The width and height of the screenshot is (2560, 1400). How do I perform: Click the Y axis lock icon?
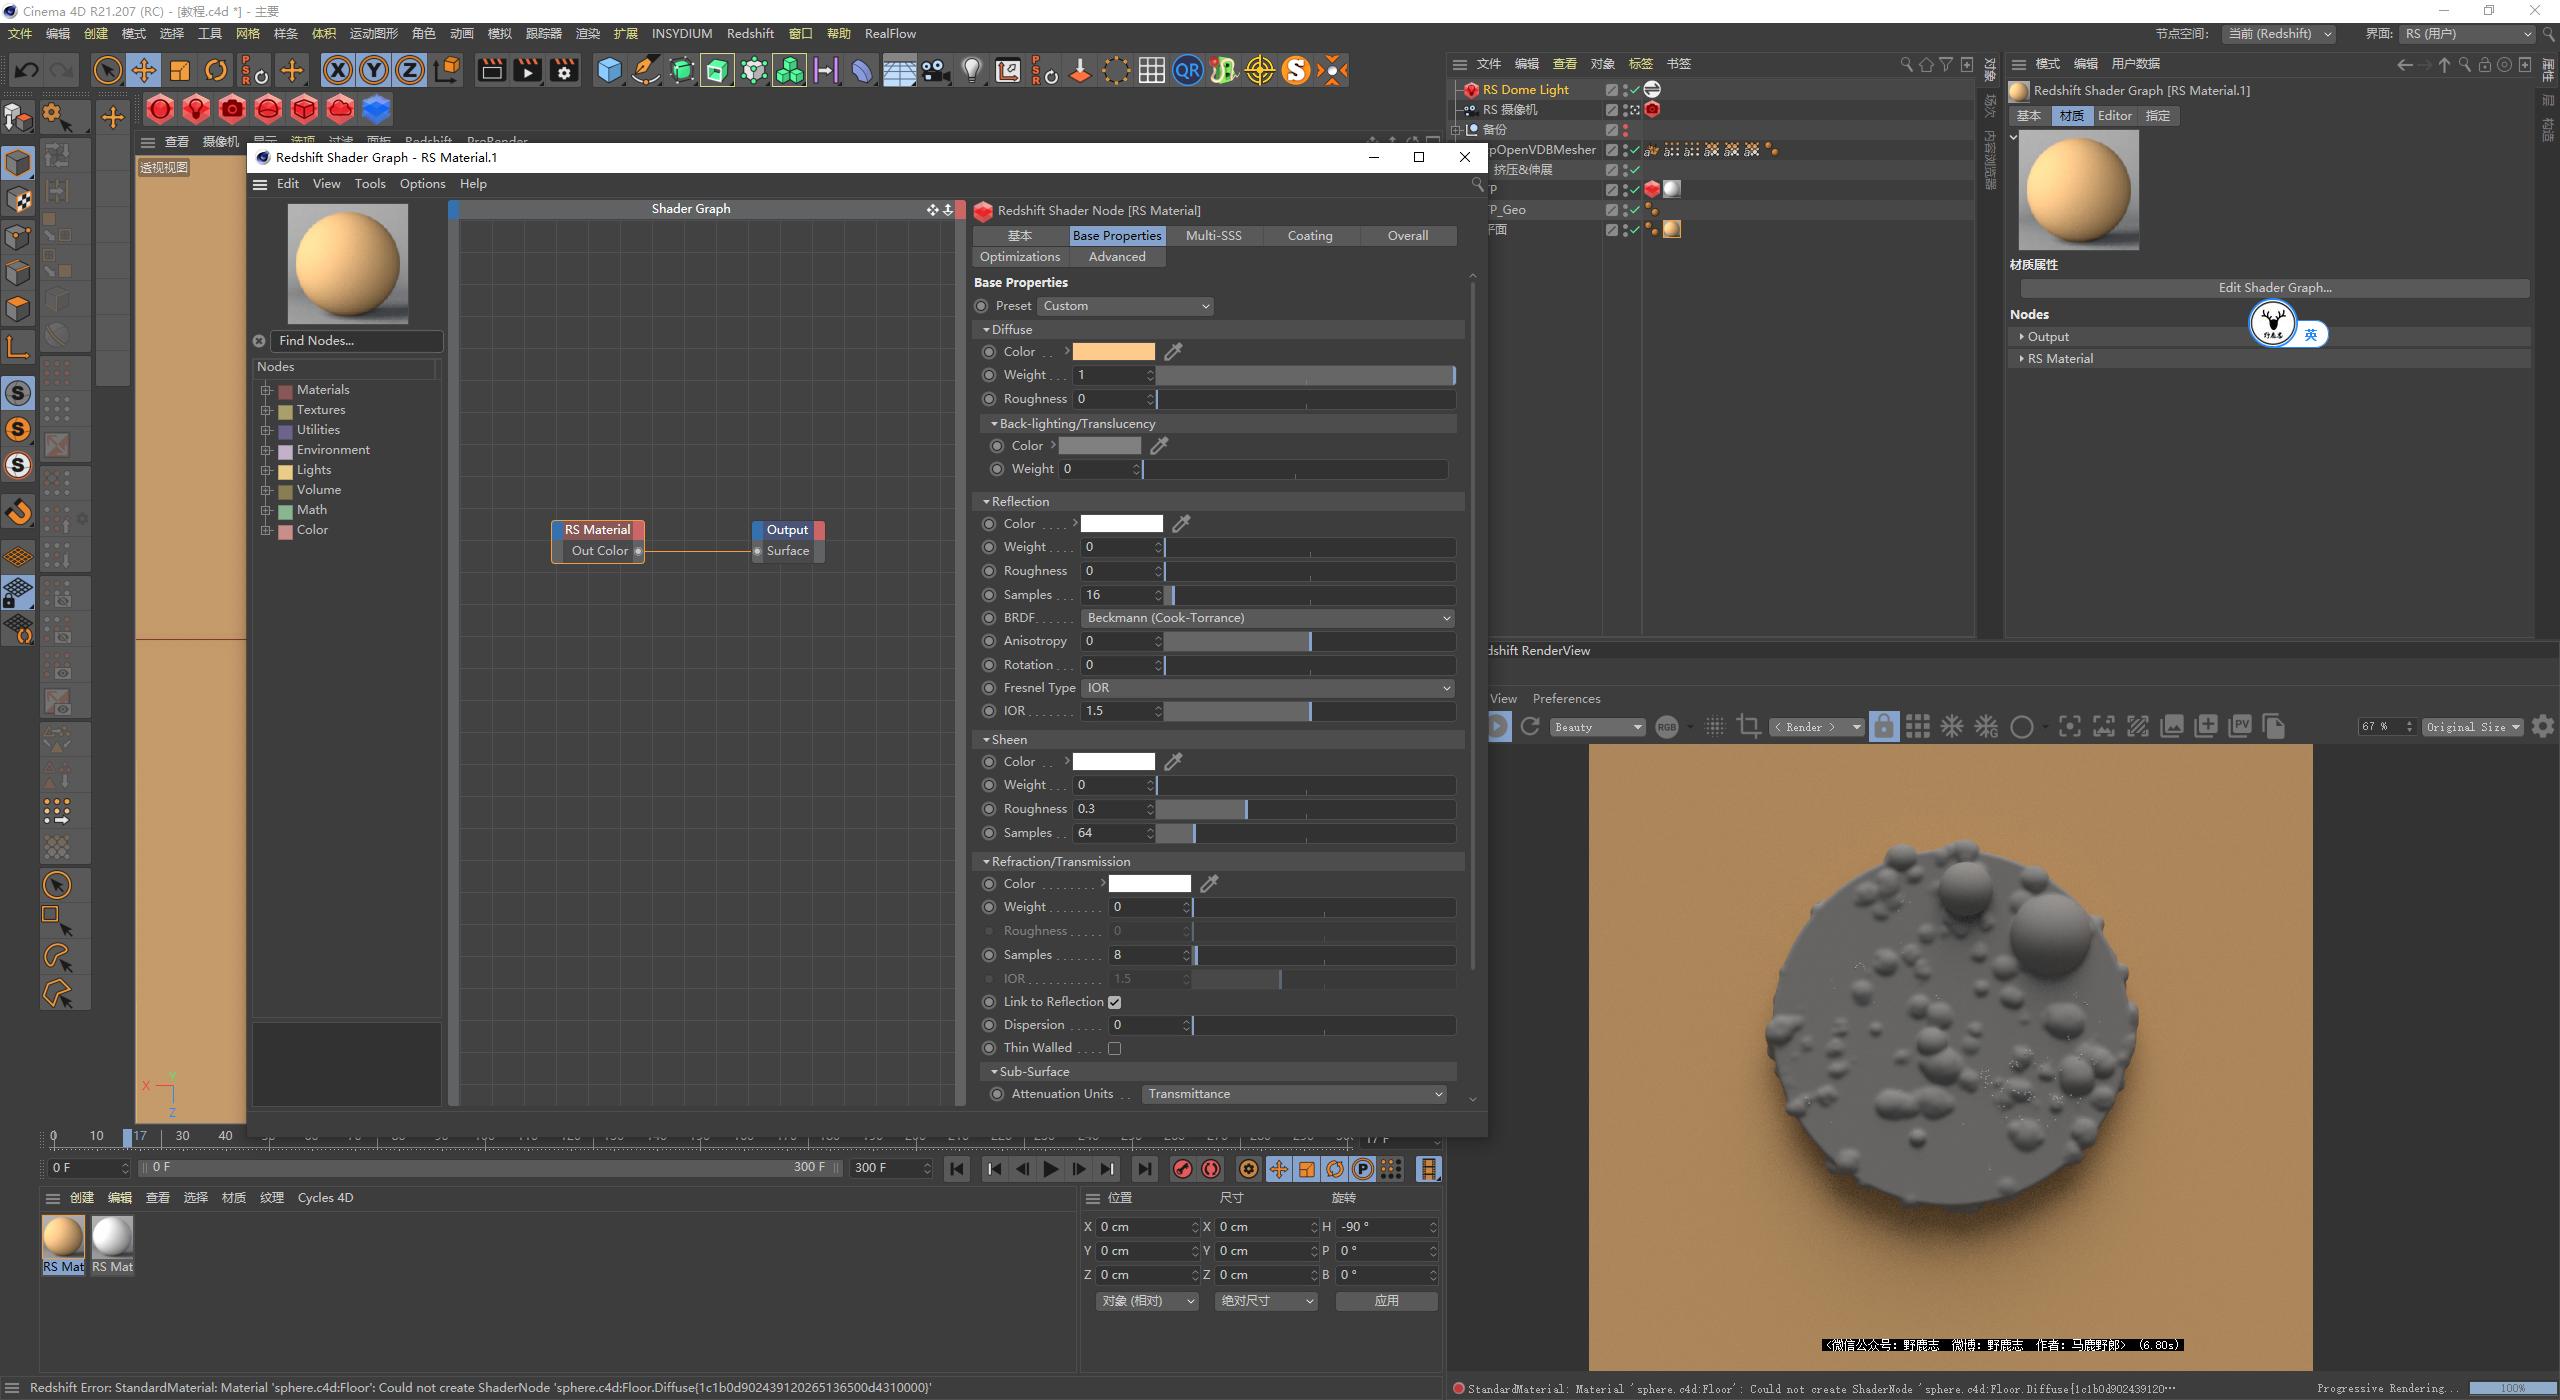point(374,70)
